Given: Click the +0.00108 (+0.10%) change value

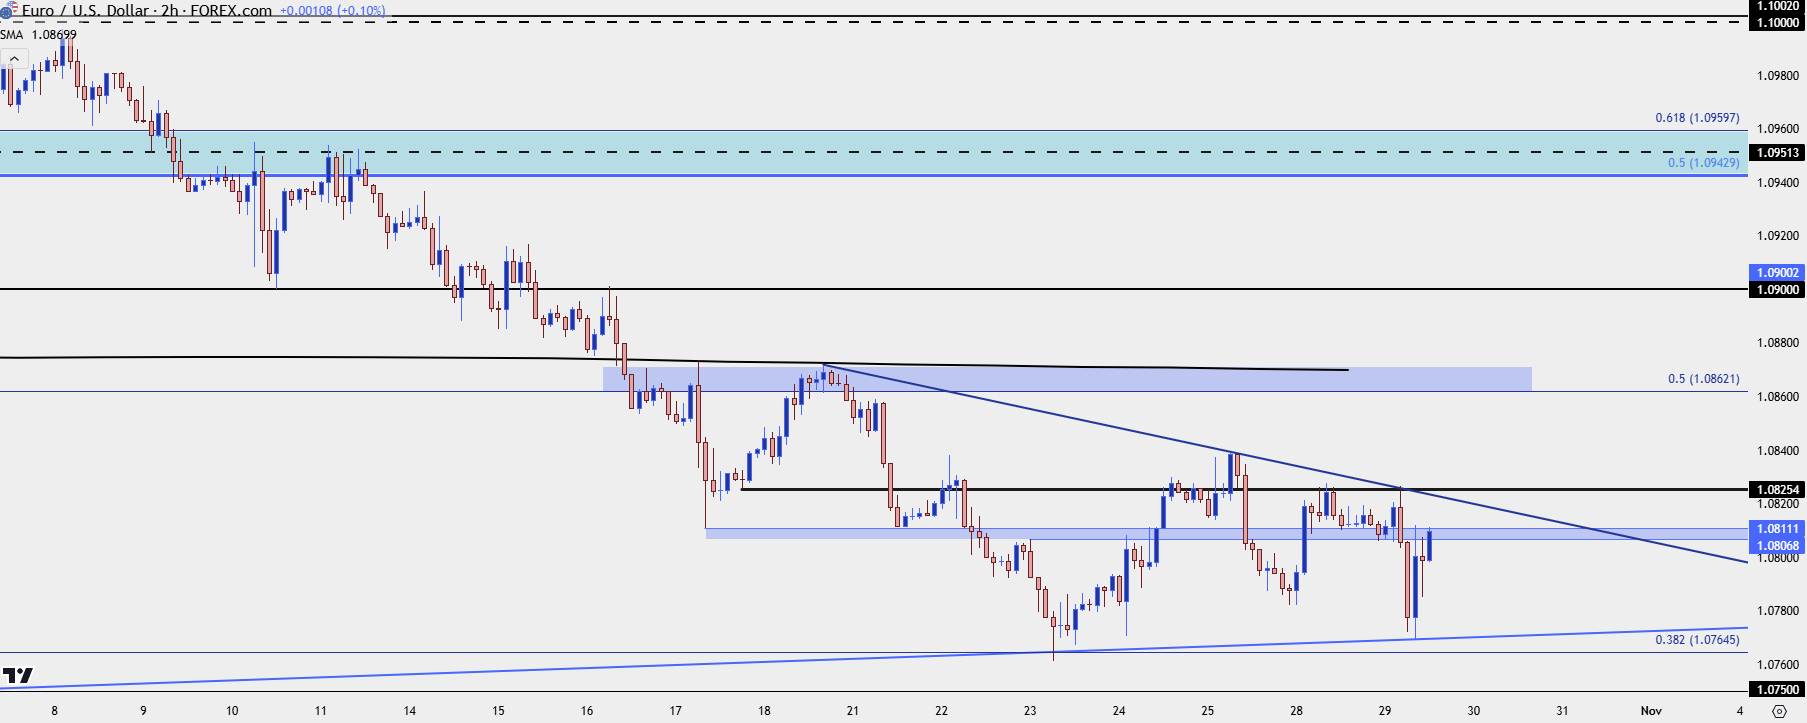Looking at the screenshot, I should [x=332, y=11].
